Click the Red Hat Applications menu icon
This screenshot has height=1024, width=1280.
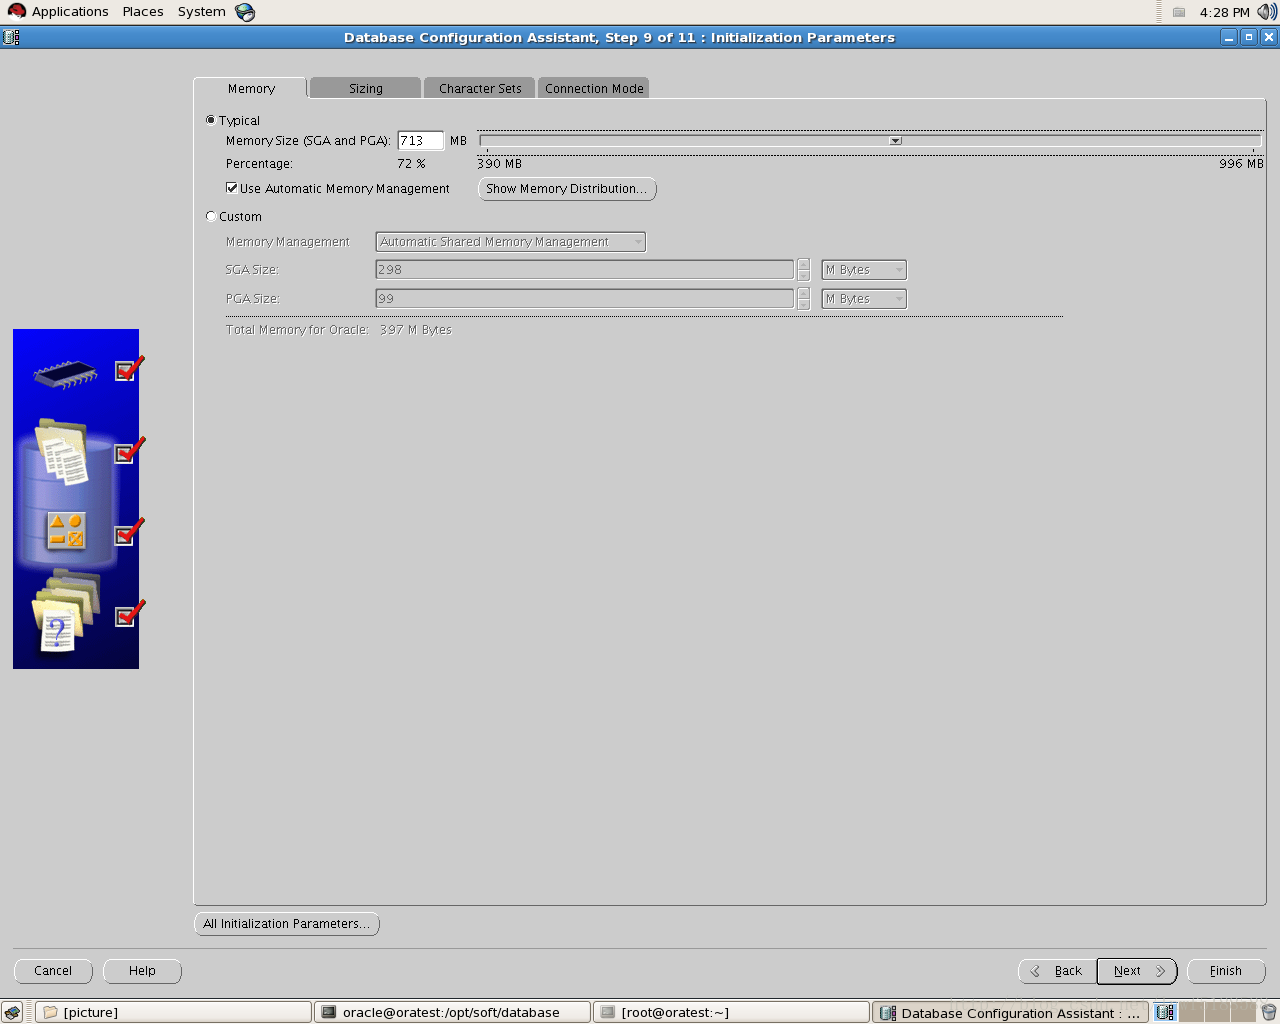tap(16, 12)
